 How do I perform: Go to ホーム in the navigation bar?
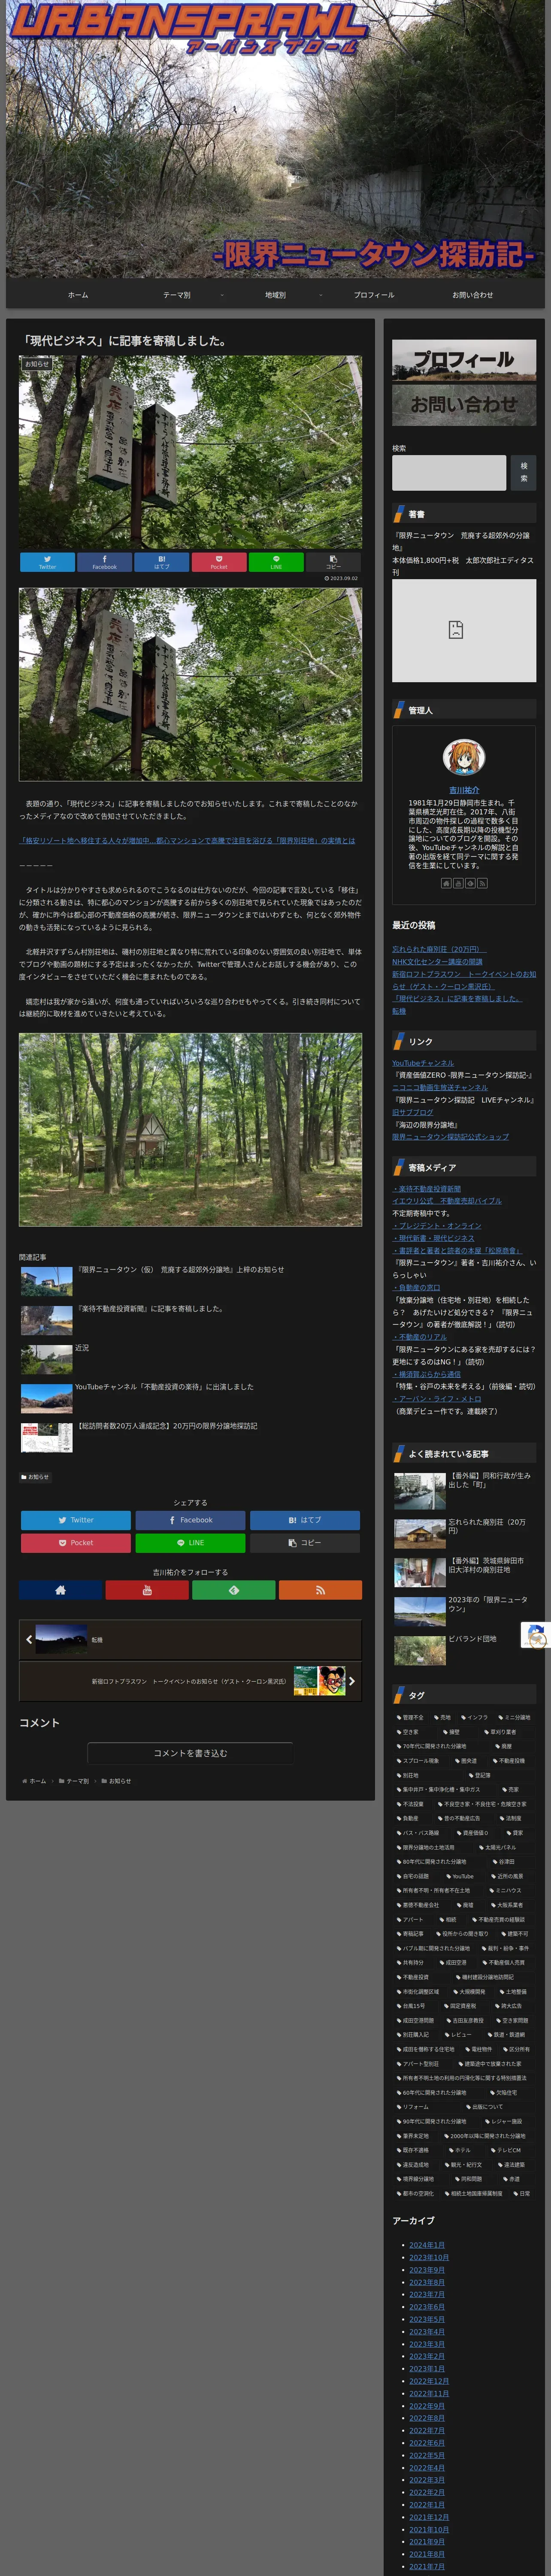tap(78, 295)
